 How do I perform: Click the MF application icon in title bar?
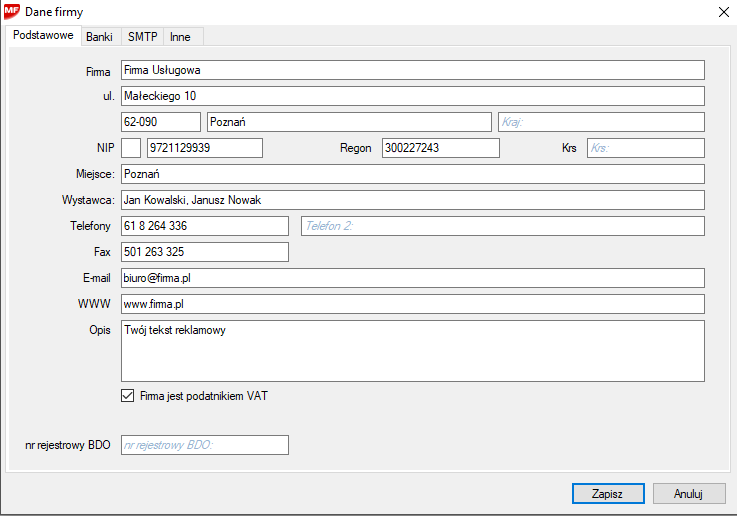12,12
